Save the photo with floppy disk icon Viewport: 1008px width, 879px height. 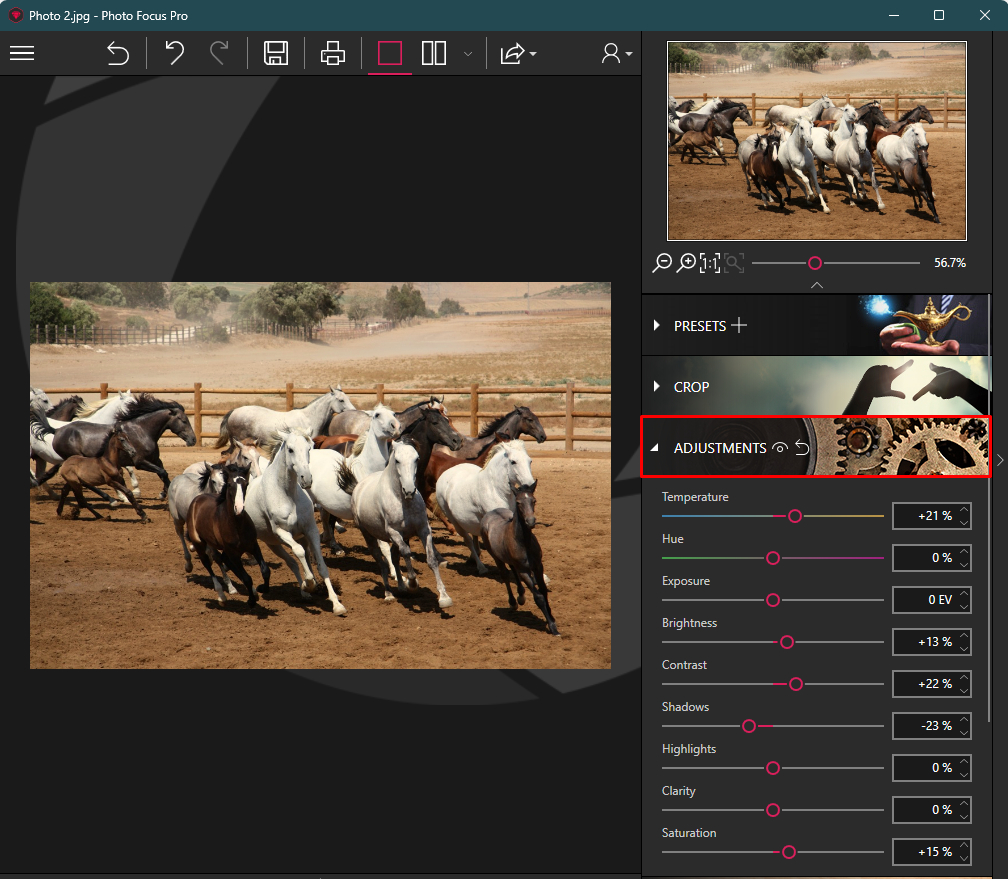[276, 53]
